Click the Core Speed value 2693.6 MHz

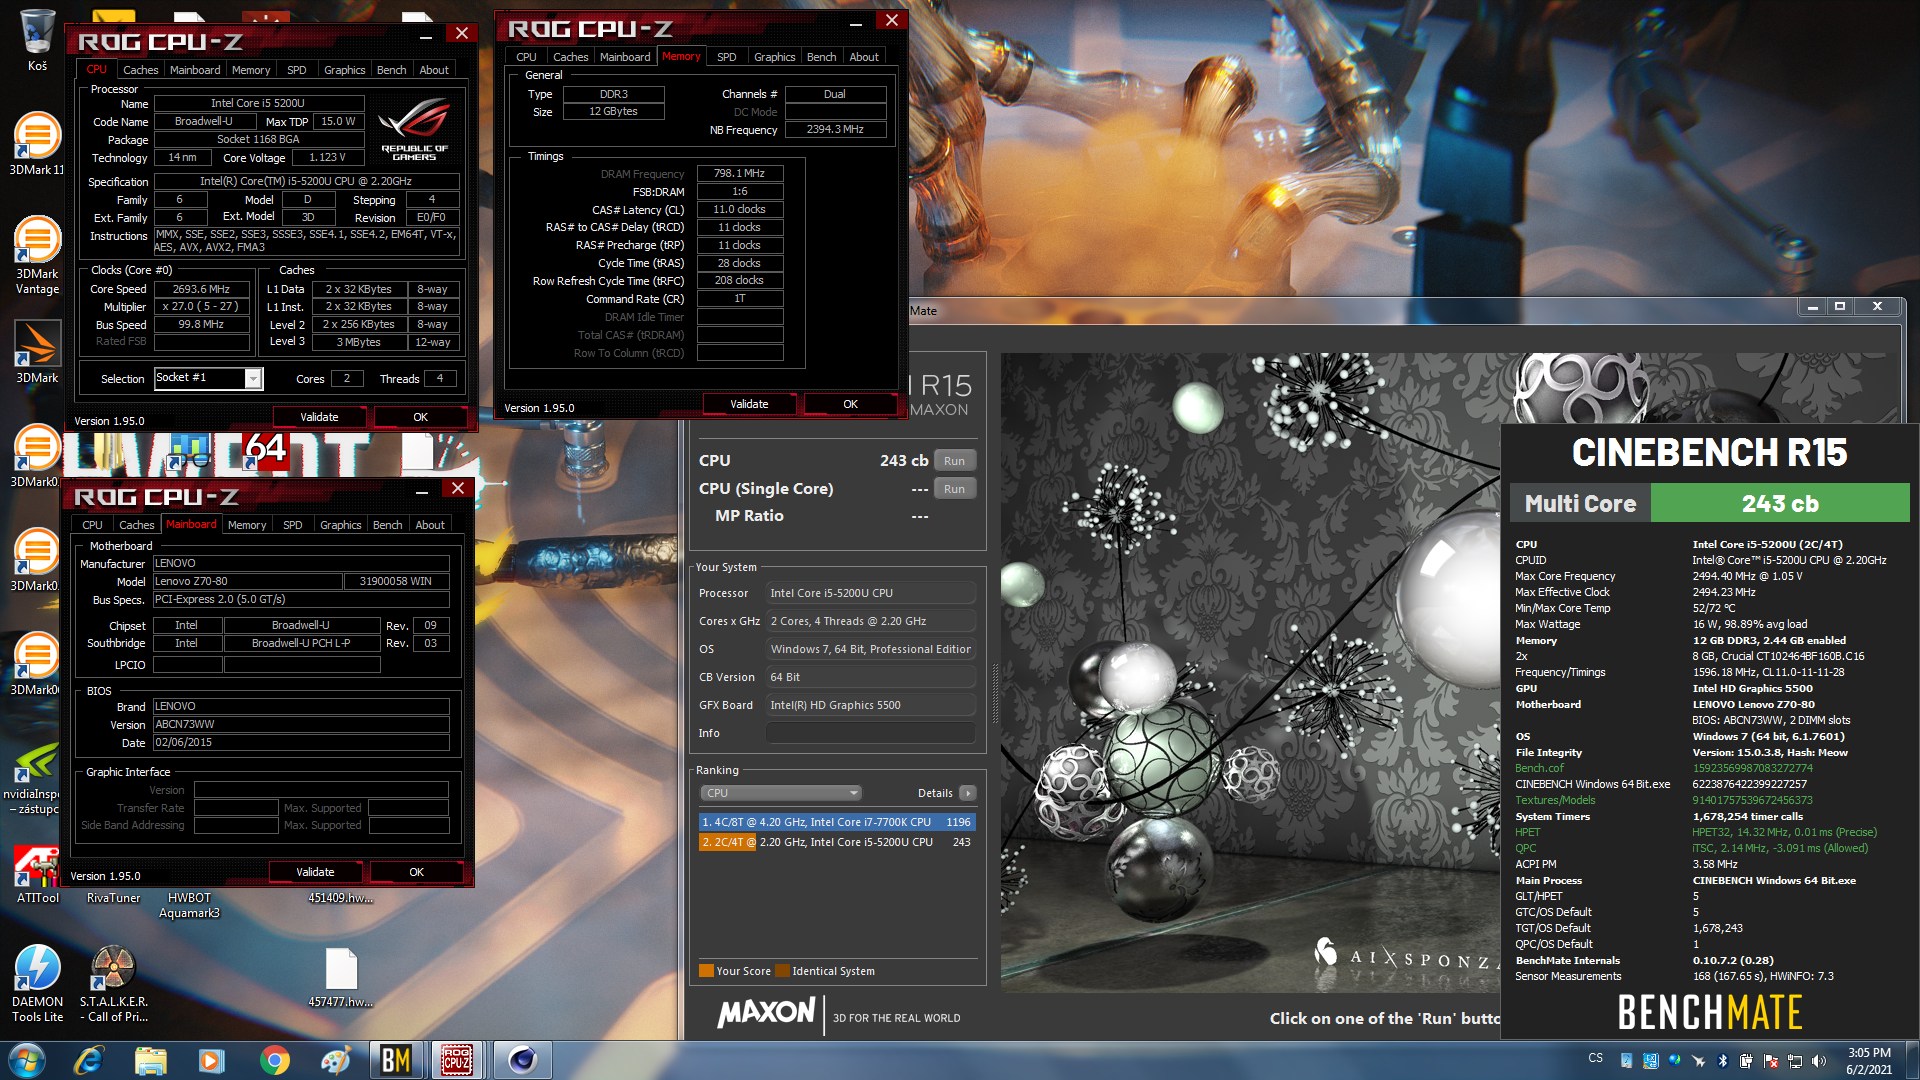tap(201, 289)
